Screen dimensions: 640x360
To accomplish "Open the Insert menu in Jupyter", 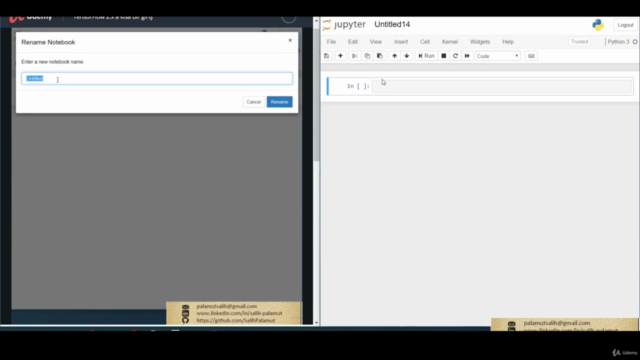I will coord(401,42).
